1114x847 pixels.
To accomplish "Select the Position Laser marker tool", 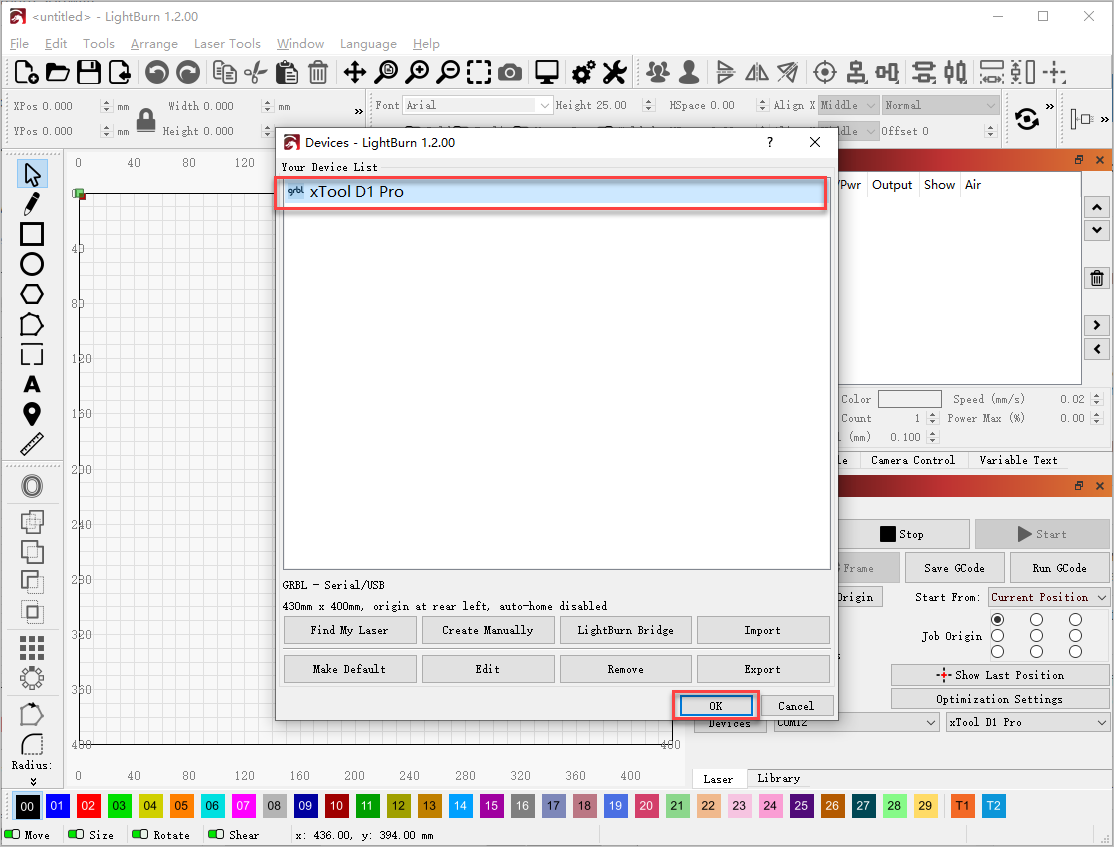I will coord(32,414).
